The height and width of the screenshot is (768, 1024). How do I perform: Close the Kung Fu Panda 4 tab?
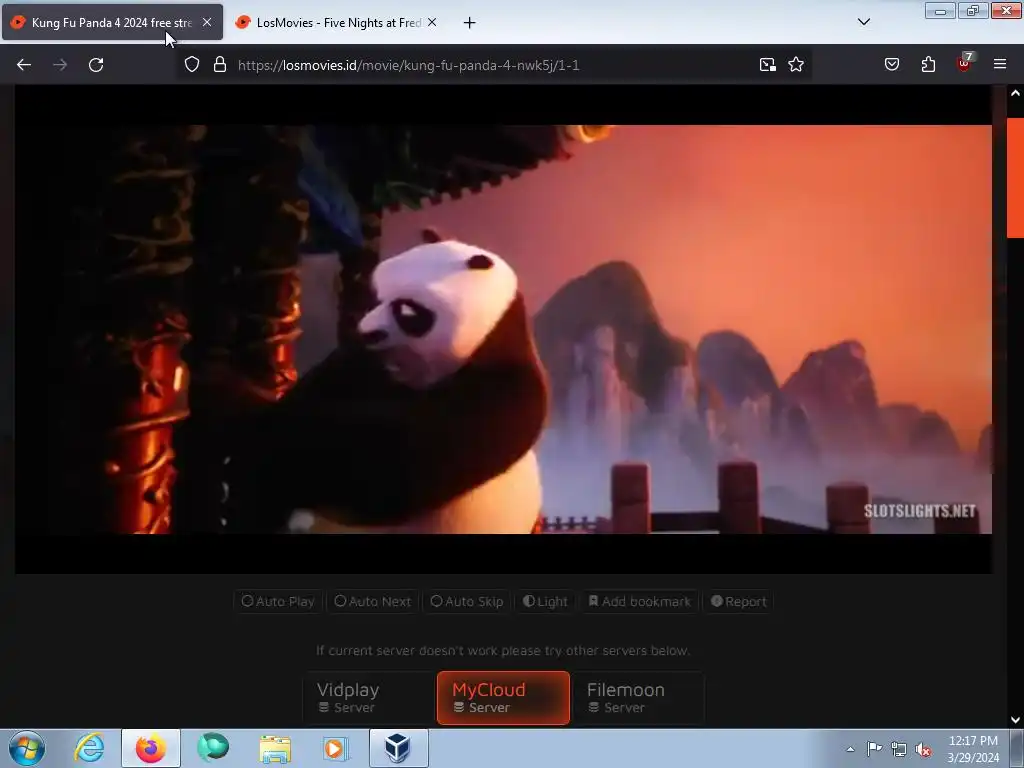206,22
